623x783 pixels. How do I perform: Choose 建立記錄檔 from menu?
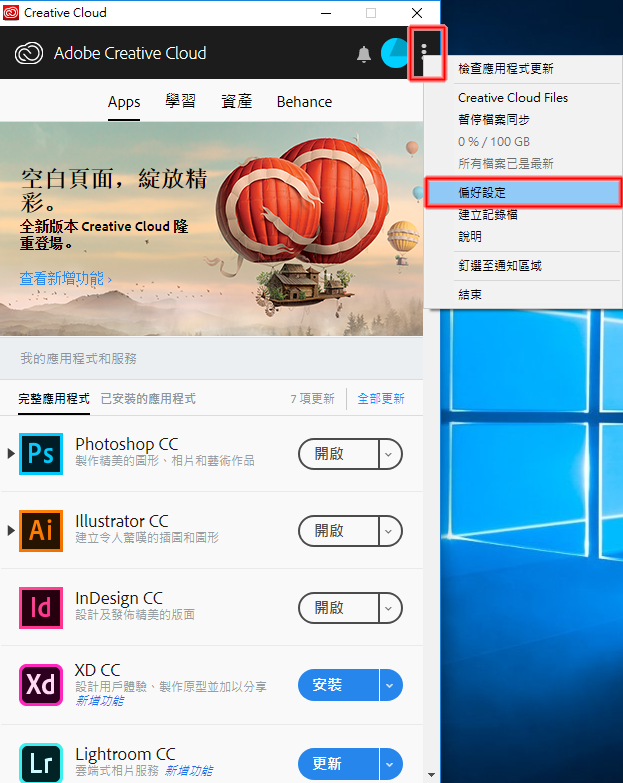tap(522, 215)
